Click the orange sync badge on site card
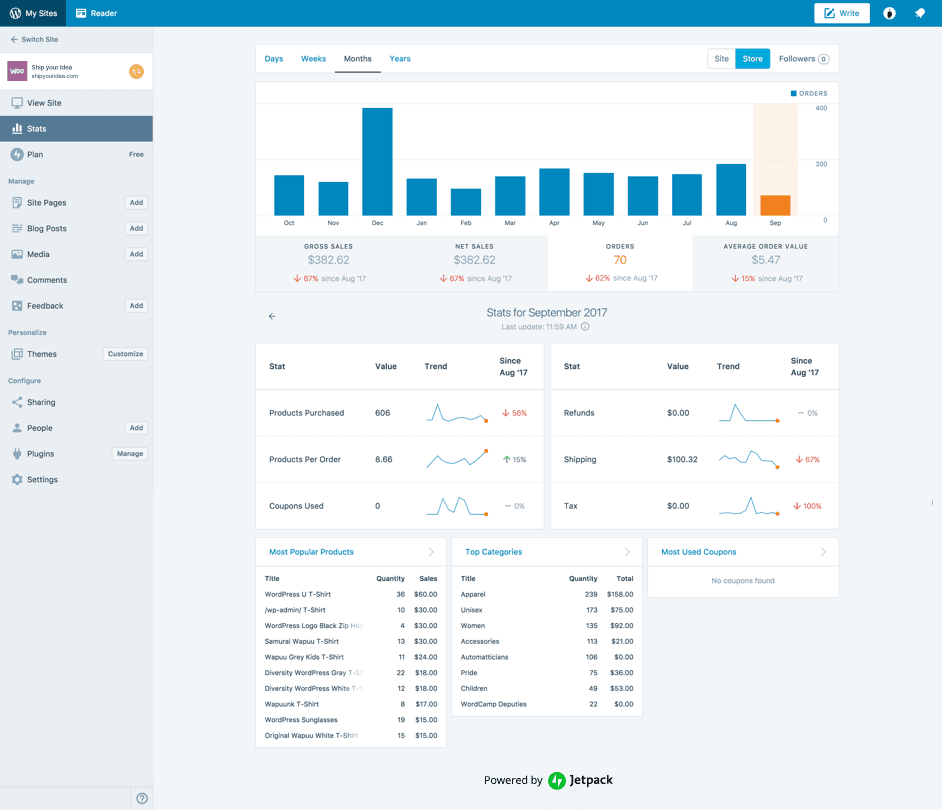Viewport: 942px width, 810px height. 136,72
